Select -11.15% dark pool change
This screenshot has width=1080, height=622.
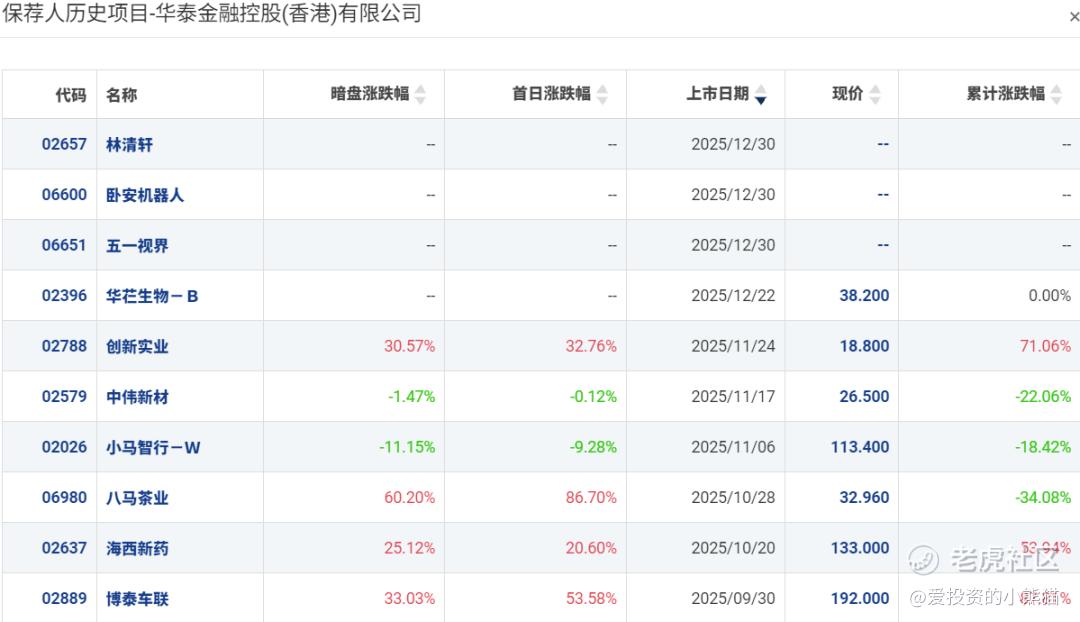[407, 447]
